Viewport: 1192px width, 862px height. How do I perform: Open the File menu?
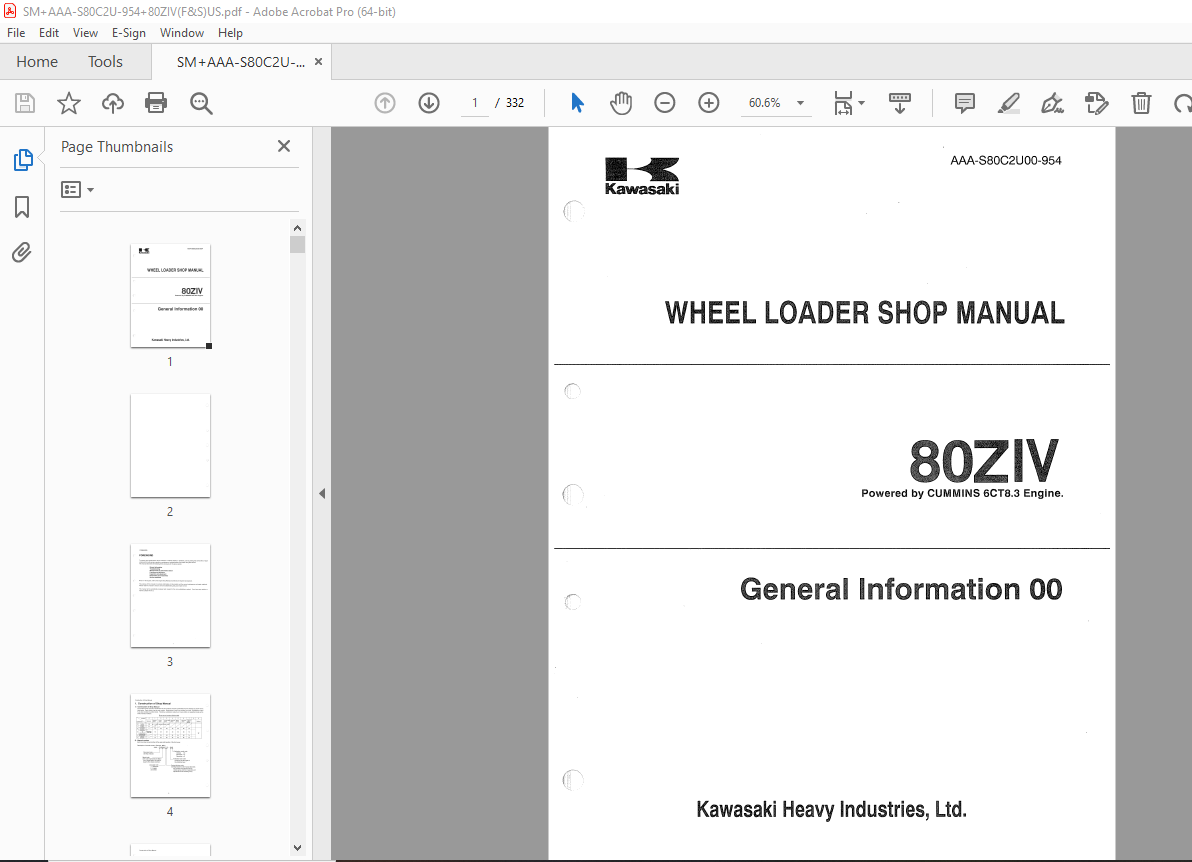16,33
